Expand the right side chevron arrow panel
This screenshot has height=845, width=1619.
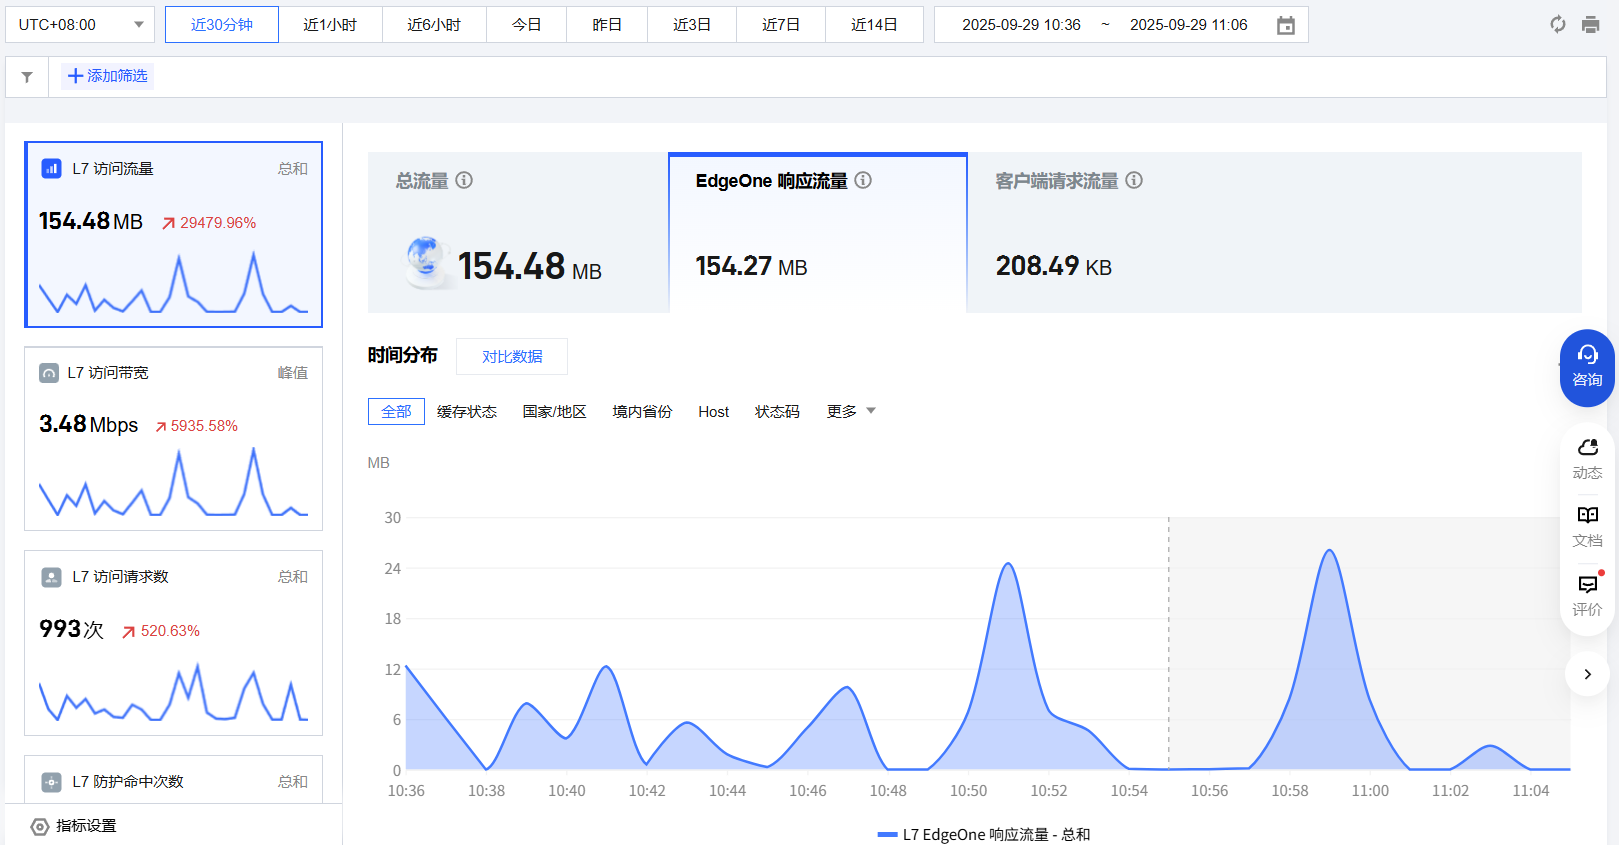click(x=1587, y=674)
